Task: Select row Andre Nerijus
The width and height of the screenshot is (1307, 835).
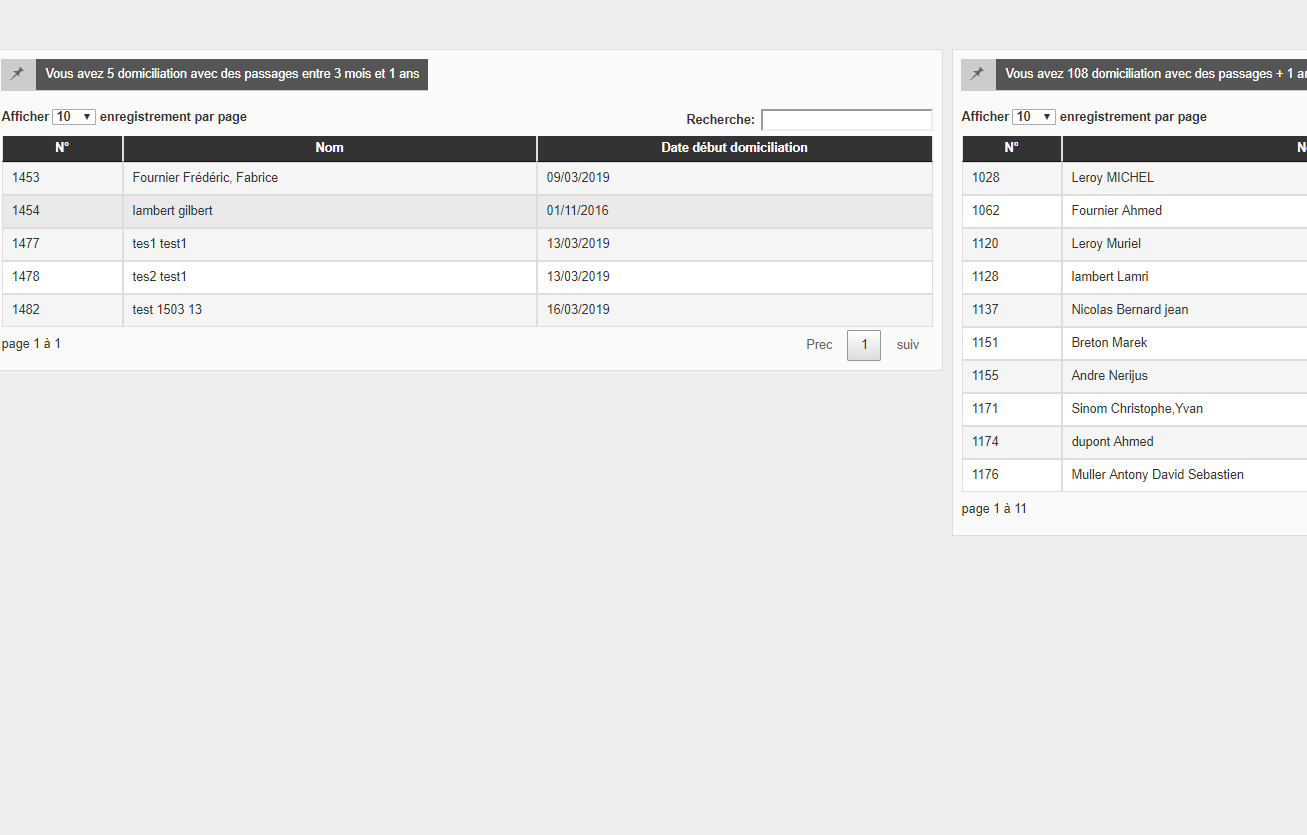Action: pos(1134,376)
